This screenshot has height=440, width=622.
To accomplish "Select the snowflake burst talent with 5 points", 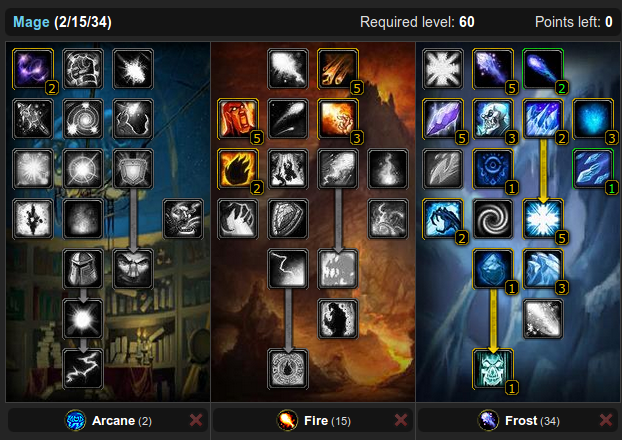I will [x=543, y=219].
